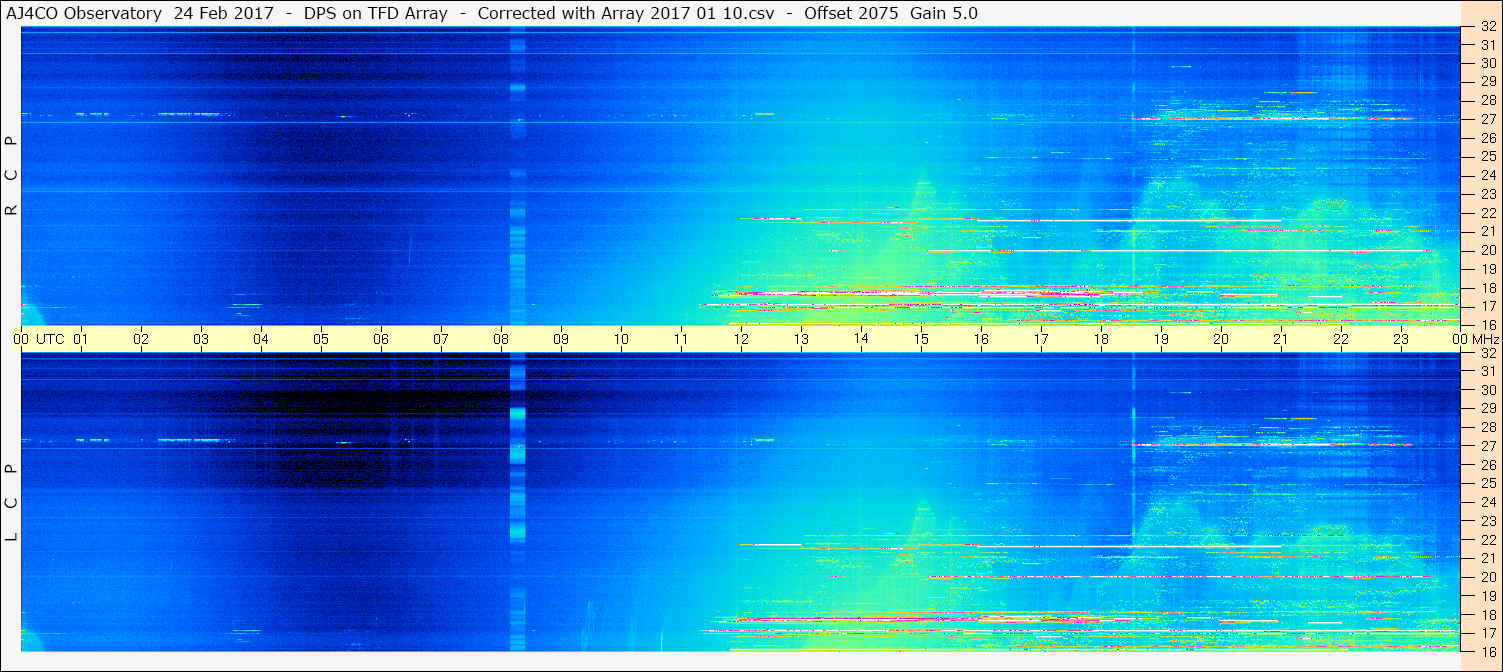
Task: Click the UTC label on time axis
Action: coord(50,339)
